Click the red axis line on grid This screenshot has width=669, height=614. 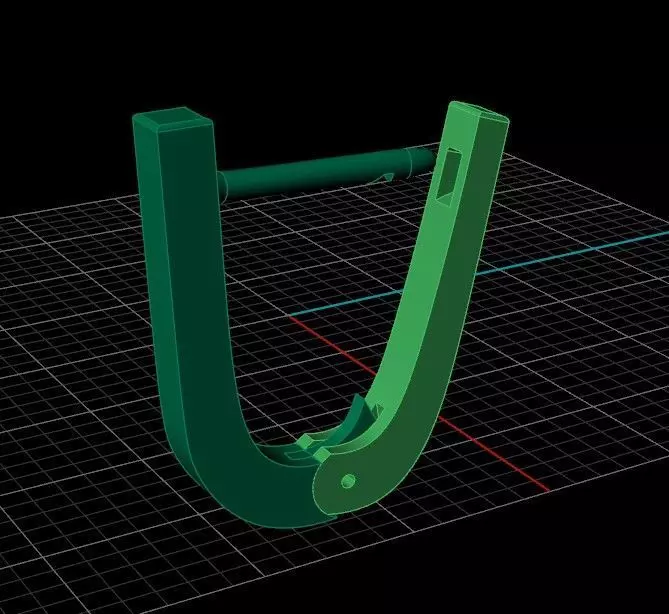click(x=420, y=404)
